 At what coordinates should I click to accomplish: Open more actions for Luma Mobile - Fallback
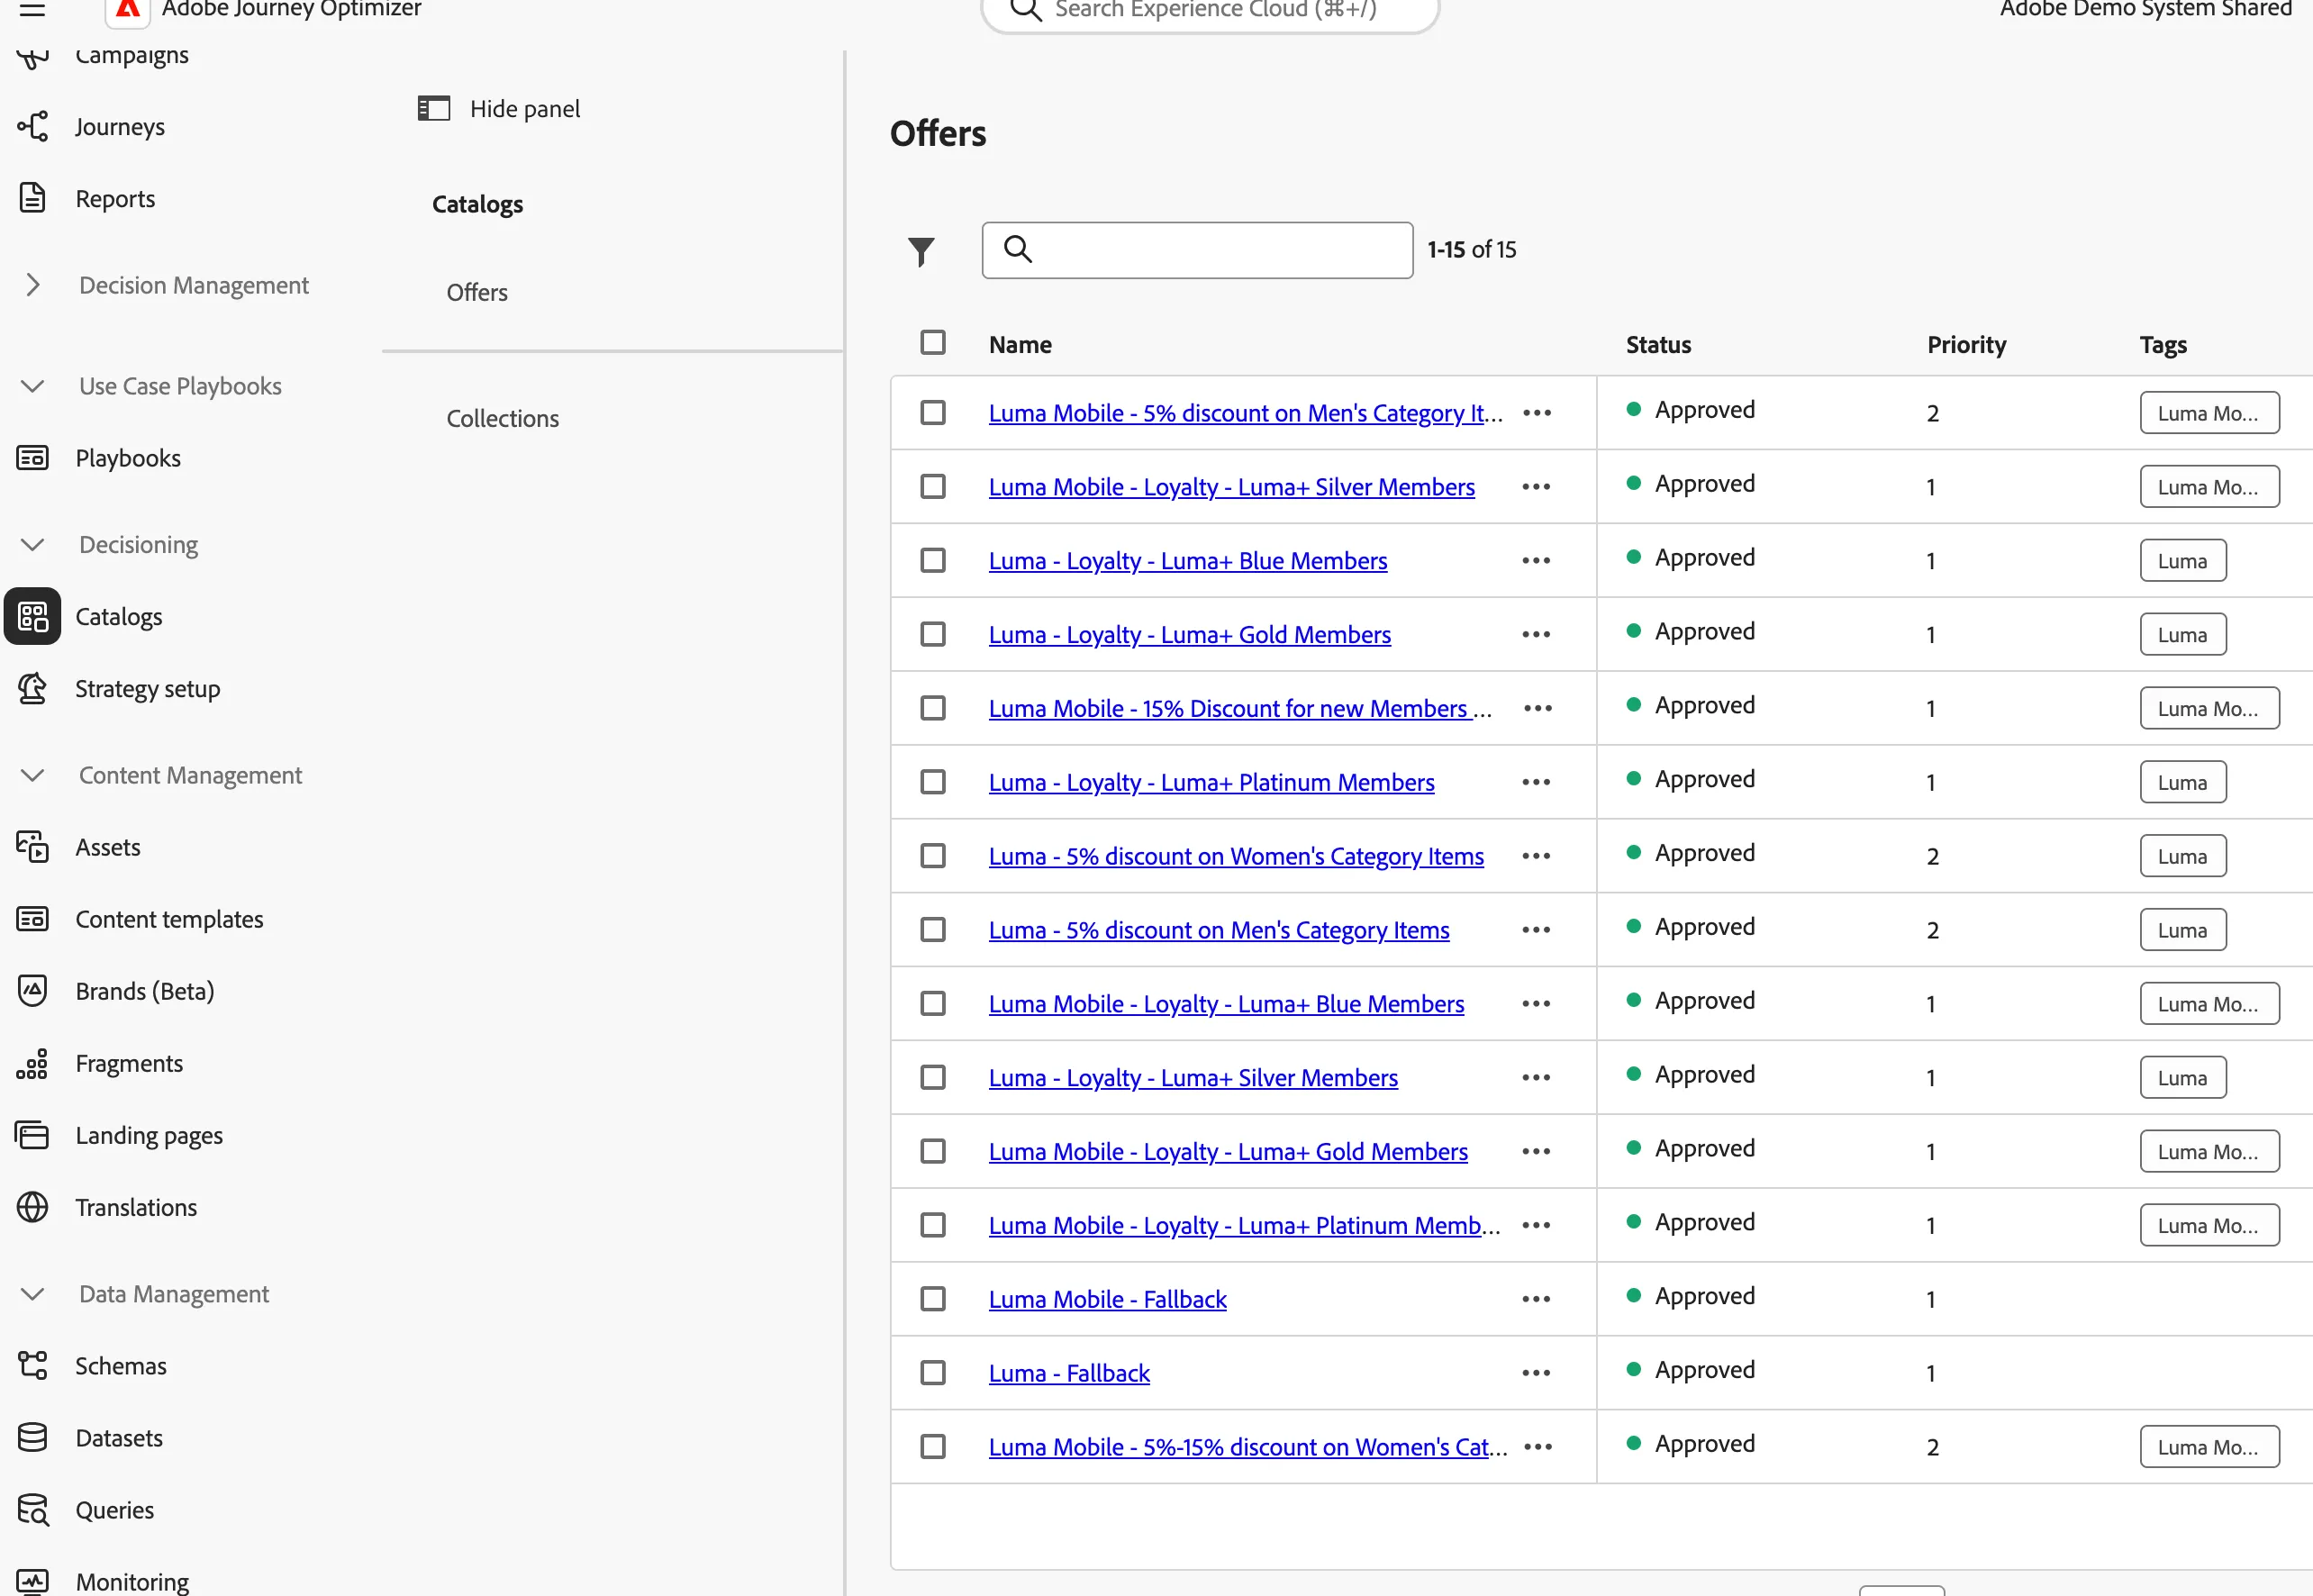(1536, 1298)
